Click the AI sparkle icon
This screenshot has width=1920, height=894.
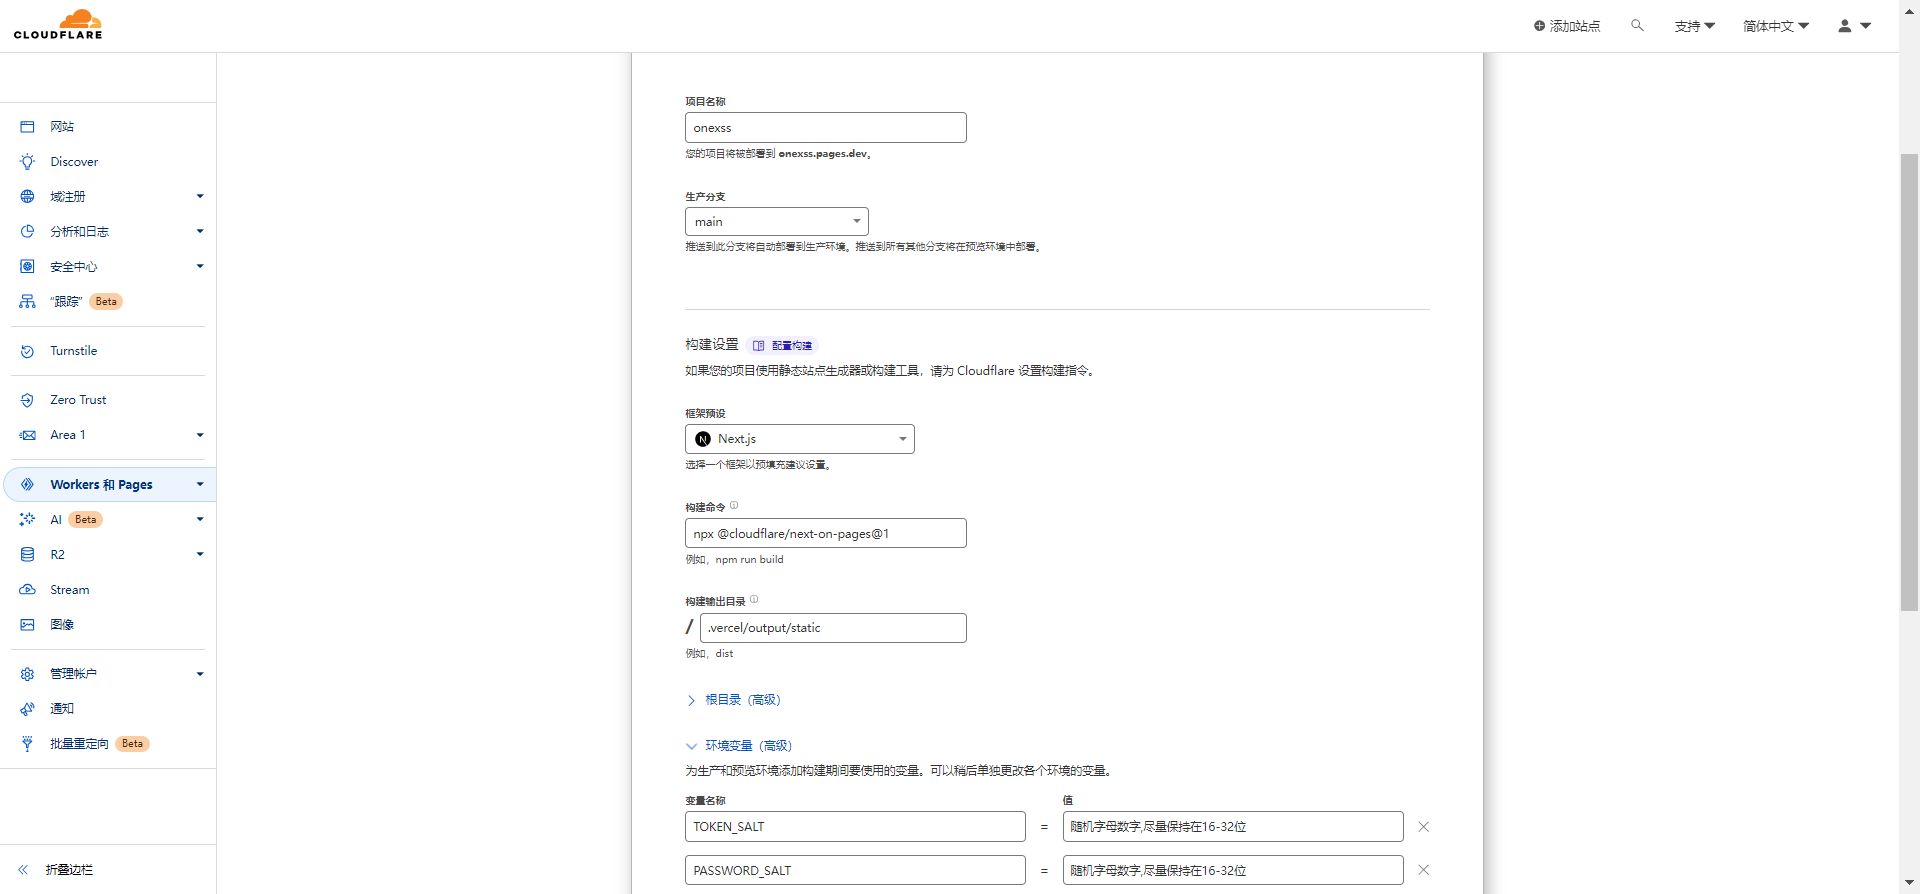[x=27, y=520]
